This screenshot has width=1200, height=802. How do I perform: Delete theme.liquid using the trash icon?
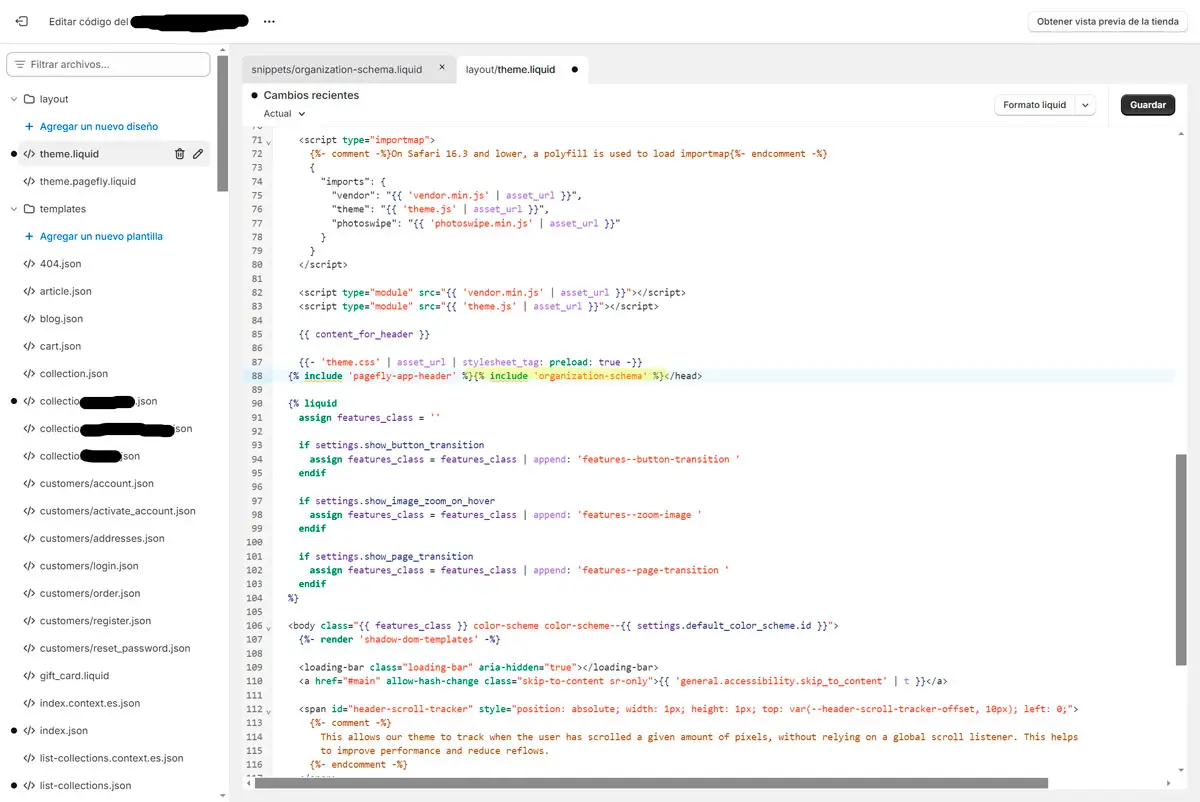click(x=180, y=154)
